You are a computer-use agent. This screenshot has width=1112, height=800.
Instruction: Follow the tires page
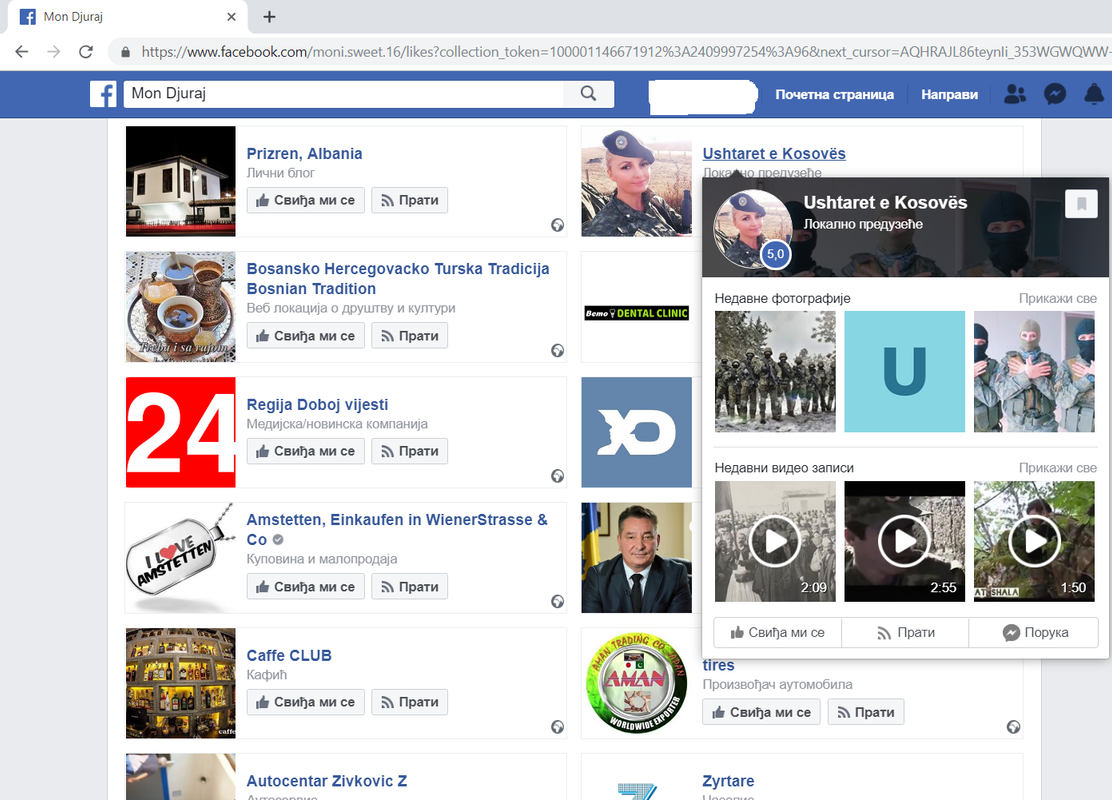865,712
